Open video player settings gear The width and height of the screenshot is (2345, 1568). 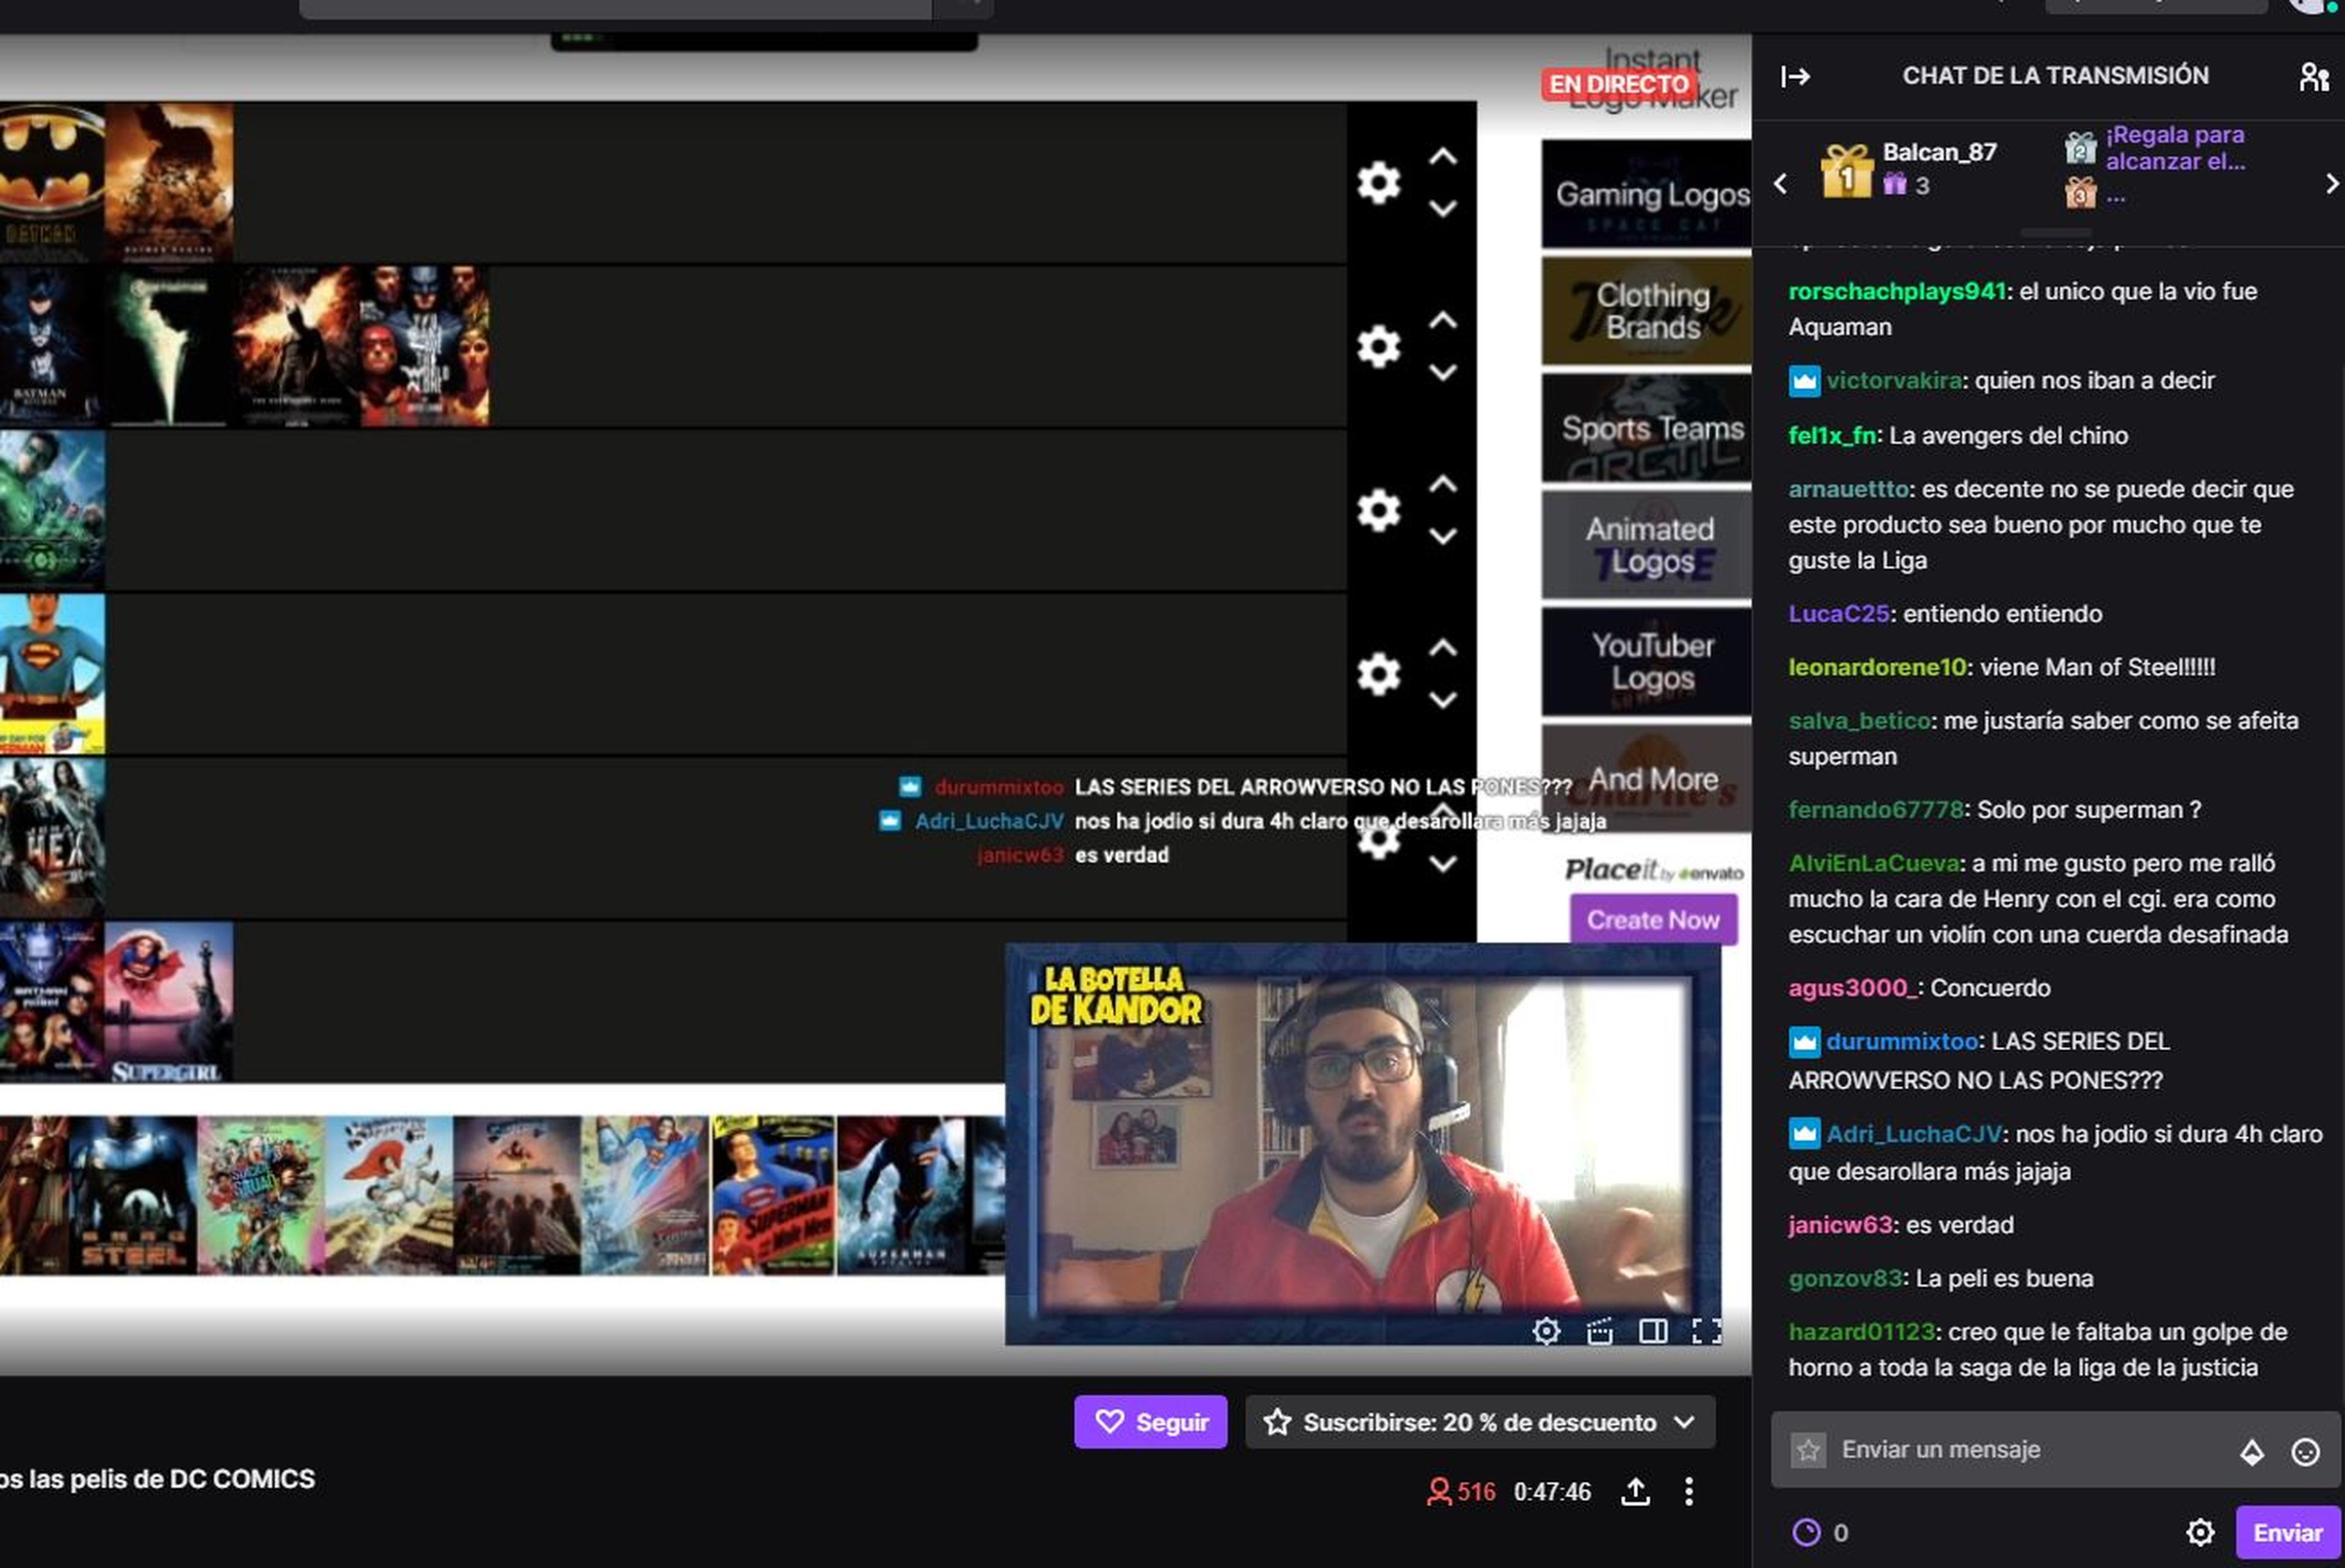click(x=1546, y=1331)
